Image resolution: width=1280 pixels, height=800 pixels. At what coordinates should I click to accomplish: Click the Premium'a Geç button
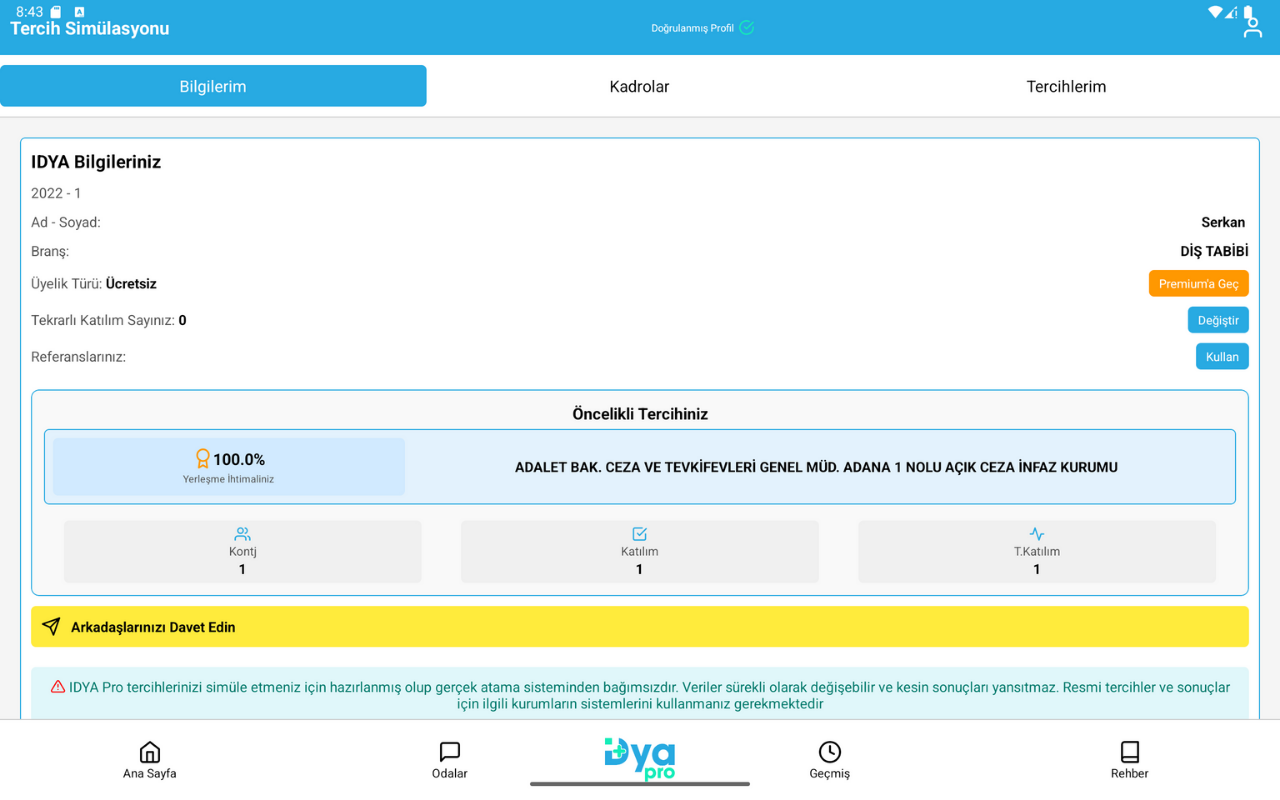pyautogui.click(x=1198, y=284)
